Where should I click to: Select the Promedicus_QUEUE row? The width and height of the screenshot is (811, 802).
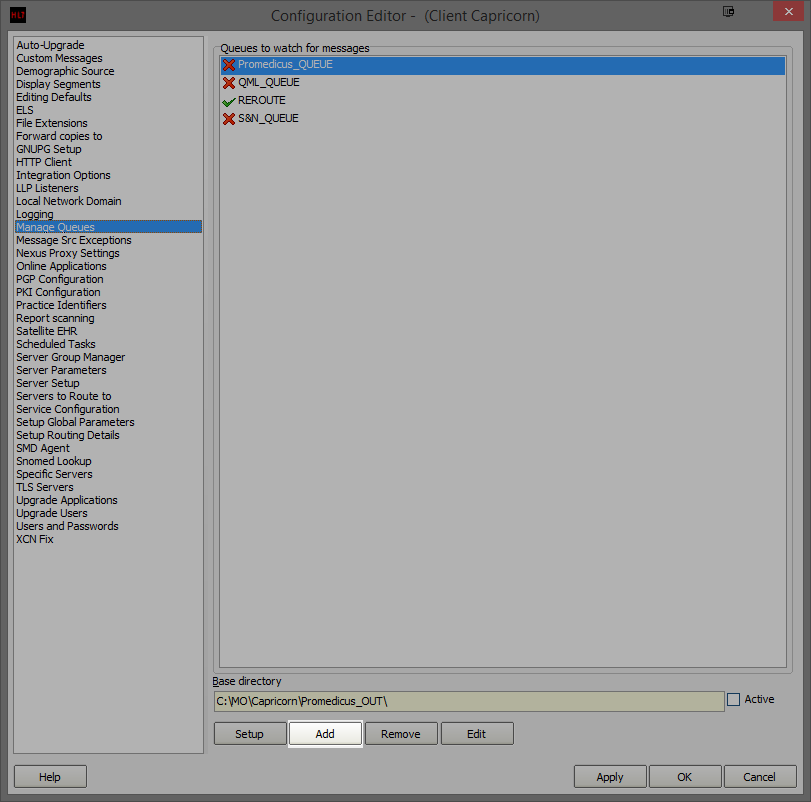(x=503, y=65)
